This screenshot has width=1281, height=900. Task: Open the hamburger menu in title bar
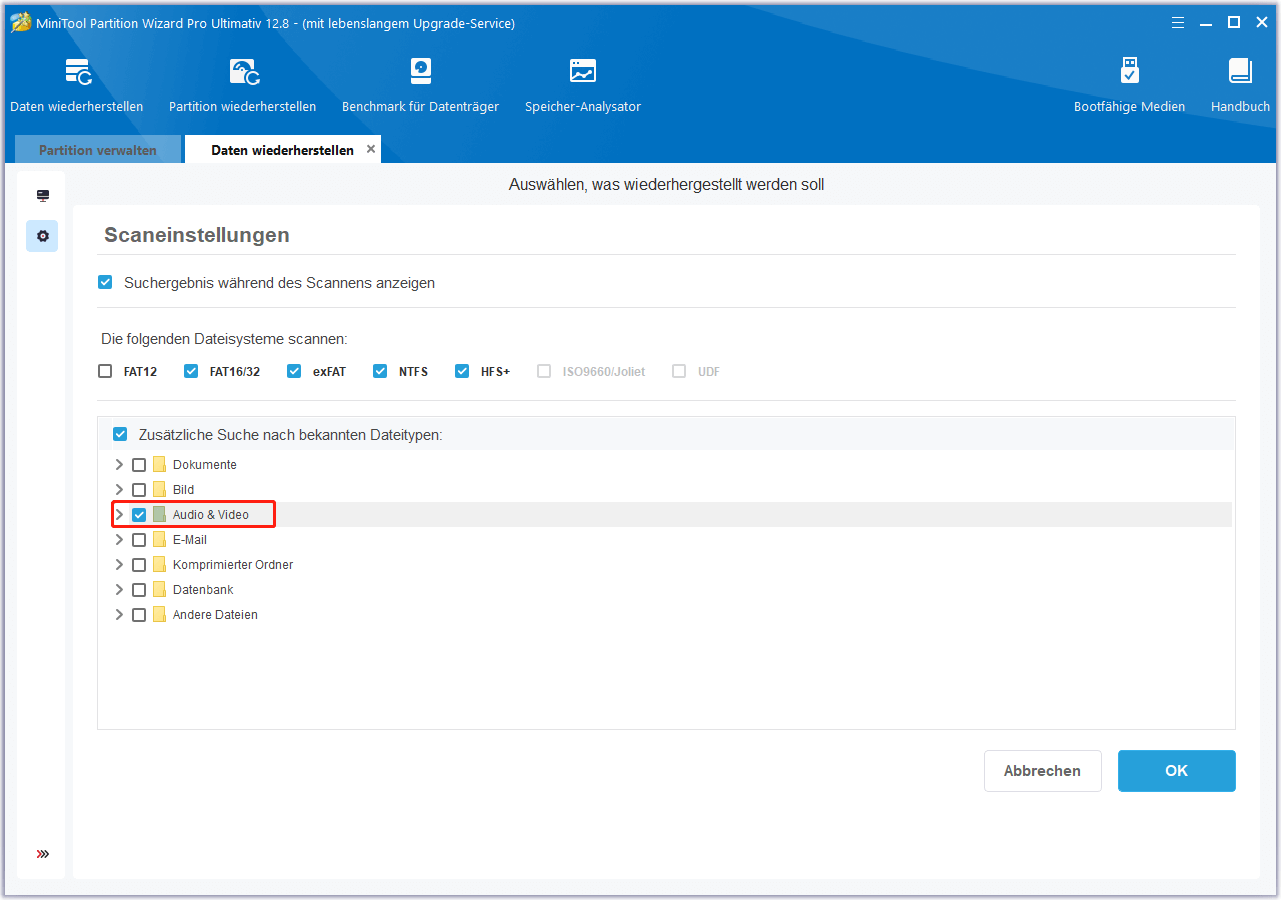pyautogui.click(x=1177, y=22)
